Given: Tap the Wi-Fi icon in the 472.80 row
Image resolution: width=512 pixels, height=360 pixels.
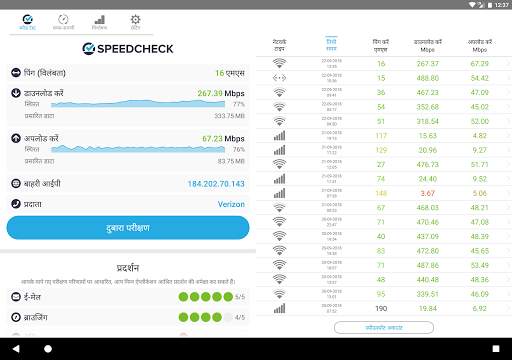Looking at the screenshot, I should [279, 251].
